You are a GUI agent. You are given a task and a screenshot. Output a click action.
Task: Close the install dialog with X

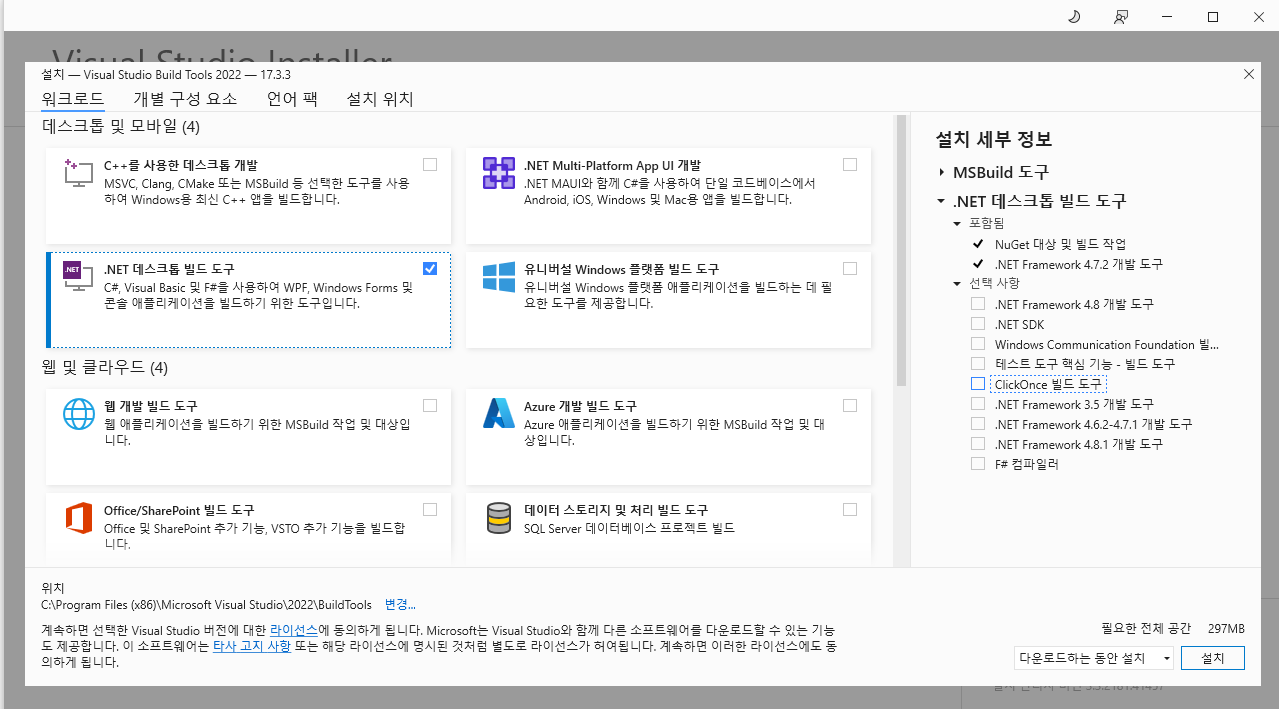pyautogui.click(x=1248, y=74)
